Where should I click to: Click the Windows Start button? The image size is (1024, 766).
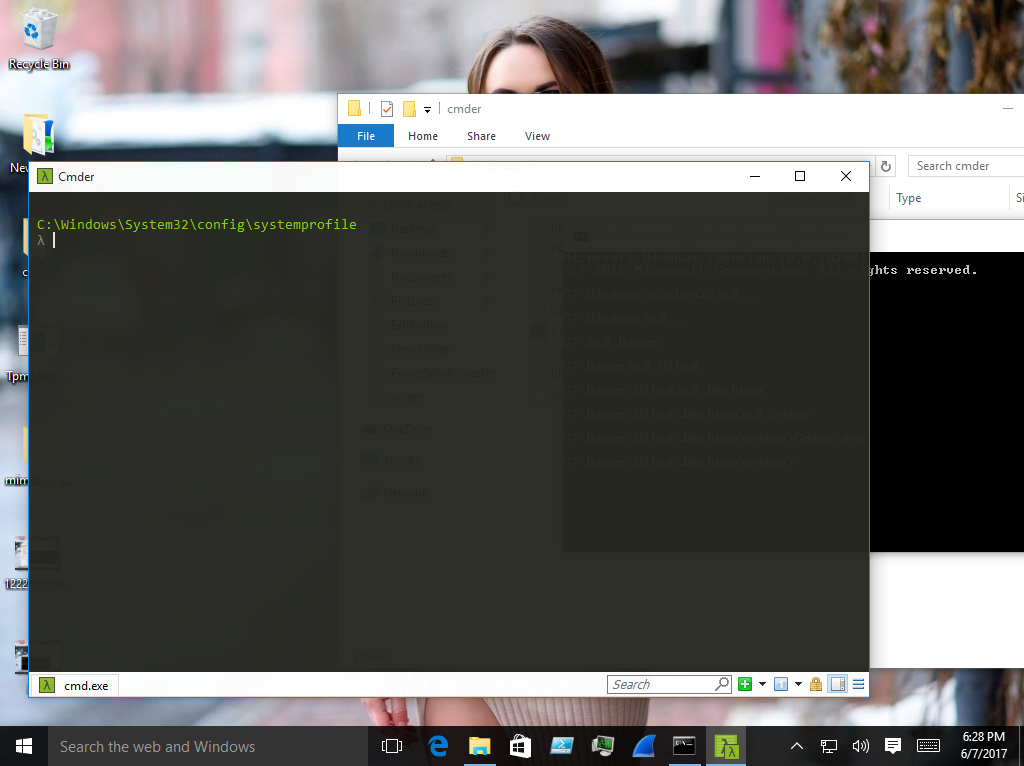pos(24,746)
